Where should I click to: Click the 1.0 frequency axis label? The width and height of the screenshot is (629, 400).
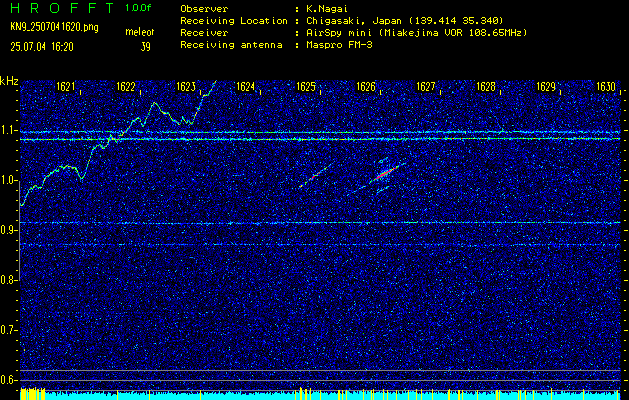coord(8,181)
